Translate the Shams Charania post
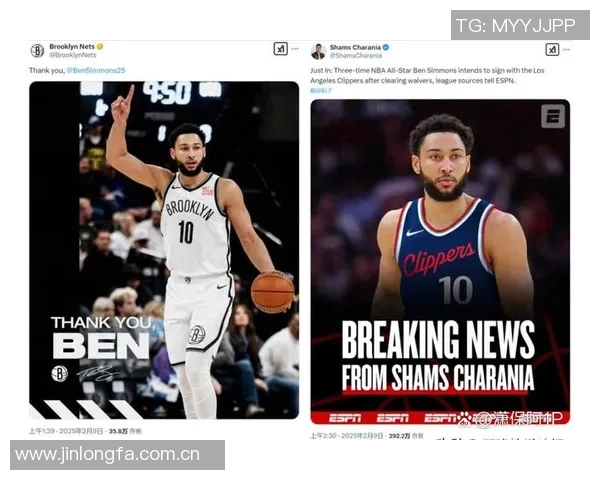 pos(321,91)
